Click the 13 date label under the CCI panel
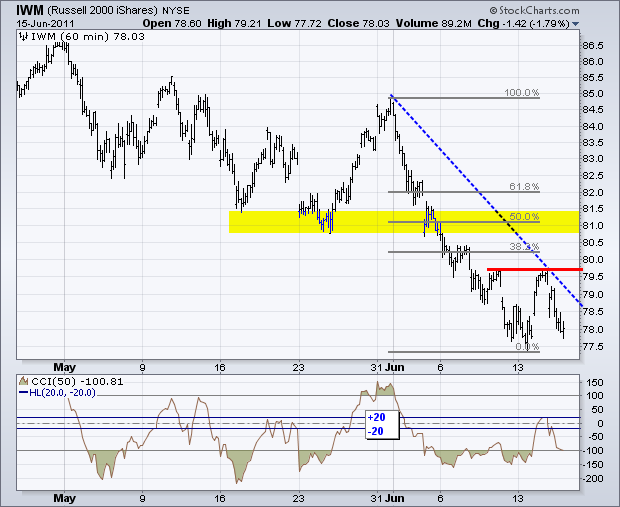The image size is (620, 507). [x=518, y=498]
